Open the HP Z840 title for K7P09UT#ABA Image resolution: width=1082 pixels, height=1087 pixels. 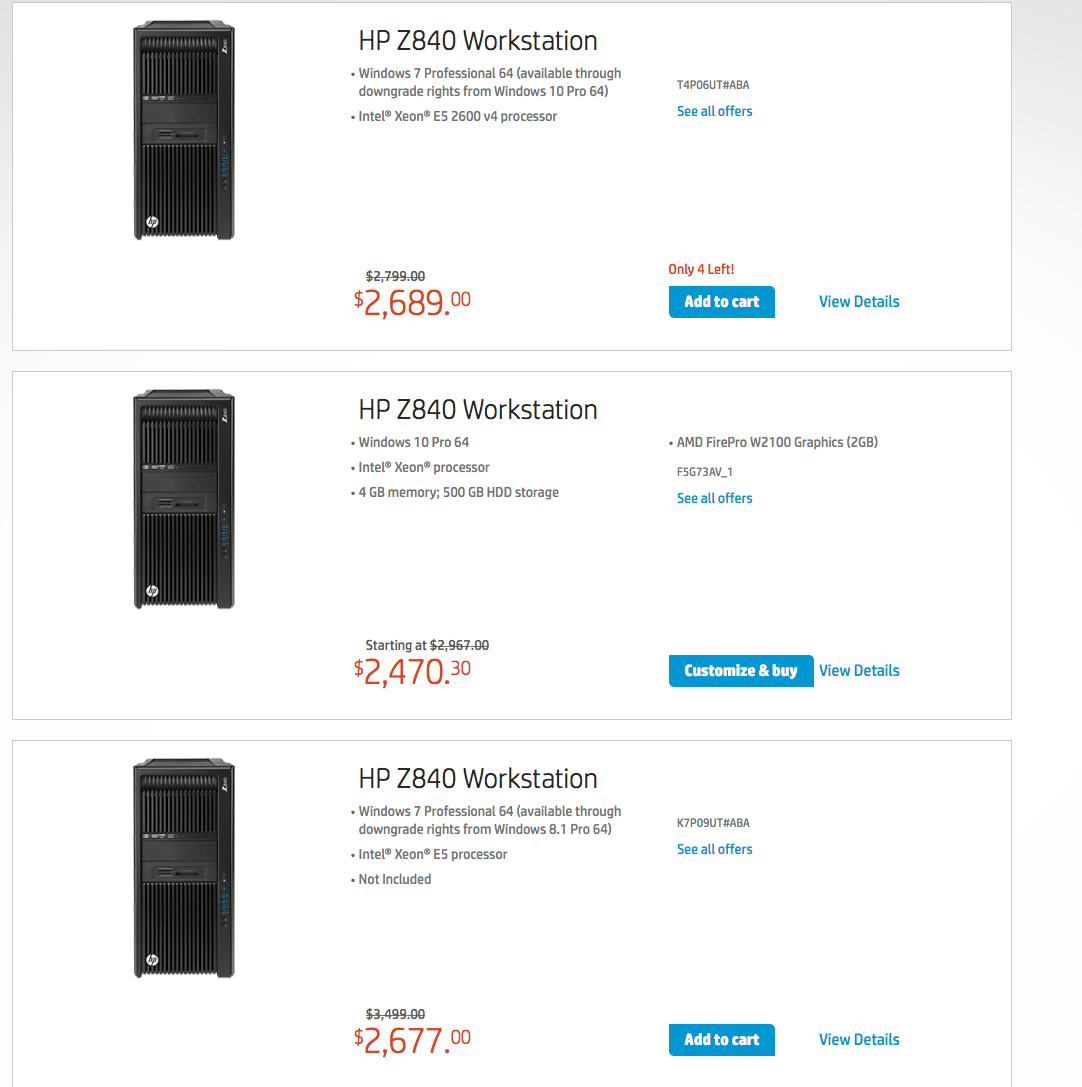coord(478,779)
